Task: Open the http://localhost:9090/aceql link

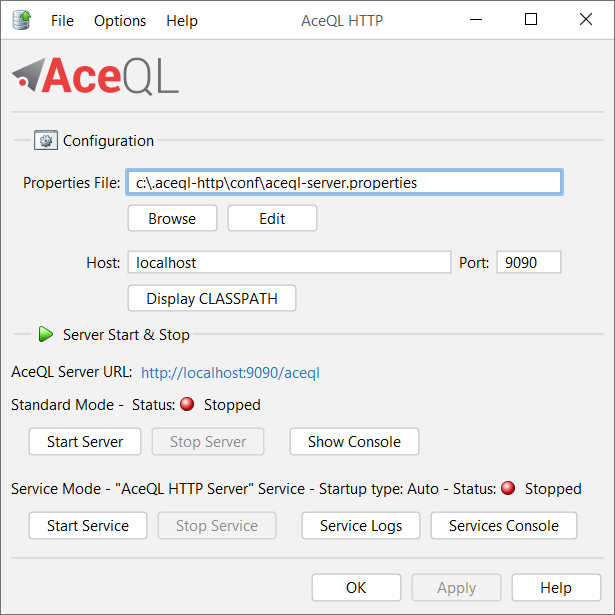Action: [x=230, y=373]
